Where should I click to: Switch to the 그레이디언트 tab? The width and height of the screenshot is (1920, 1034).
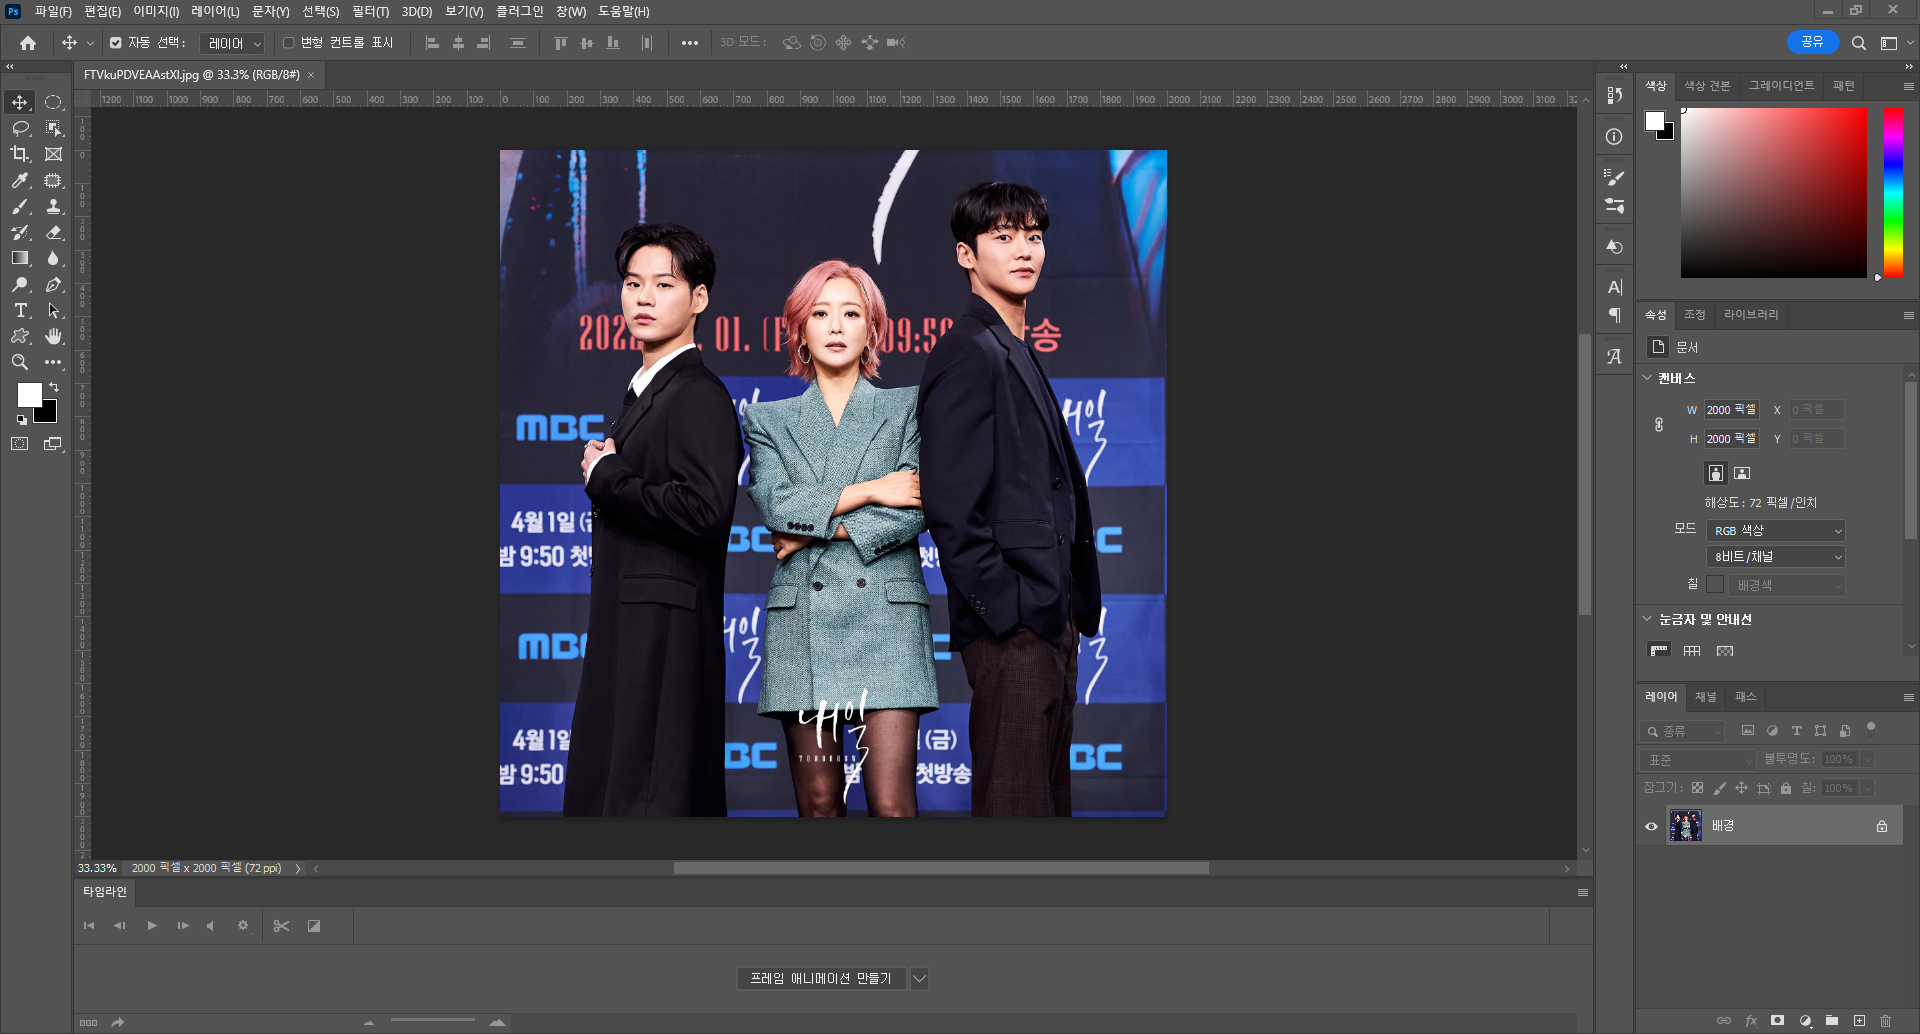1781,86
